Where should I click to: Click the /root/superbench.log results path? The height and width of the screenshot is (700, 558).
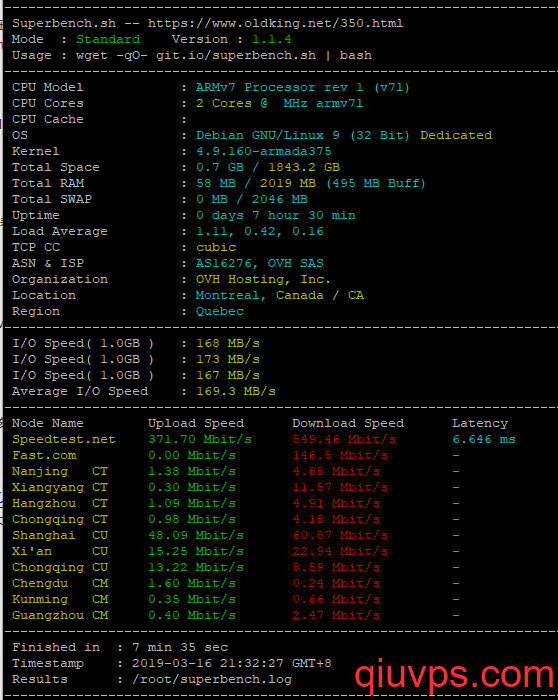coord(212,679)
